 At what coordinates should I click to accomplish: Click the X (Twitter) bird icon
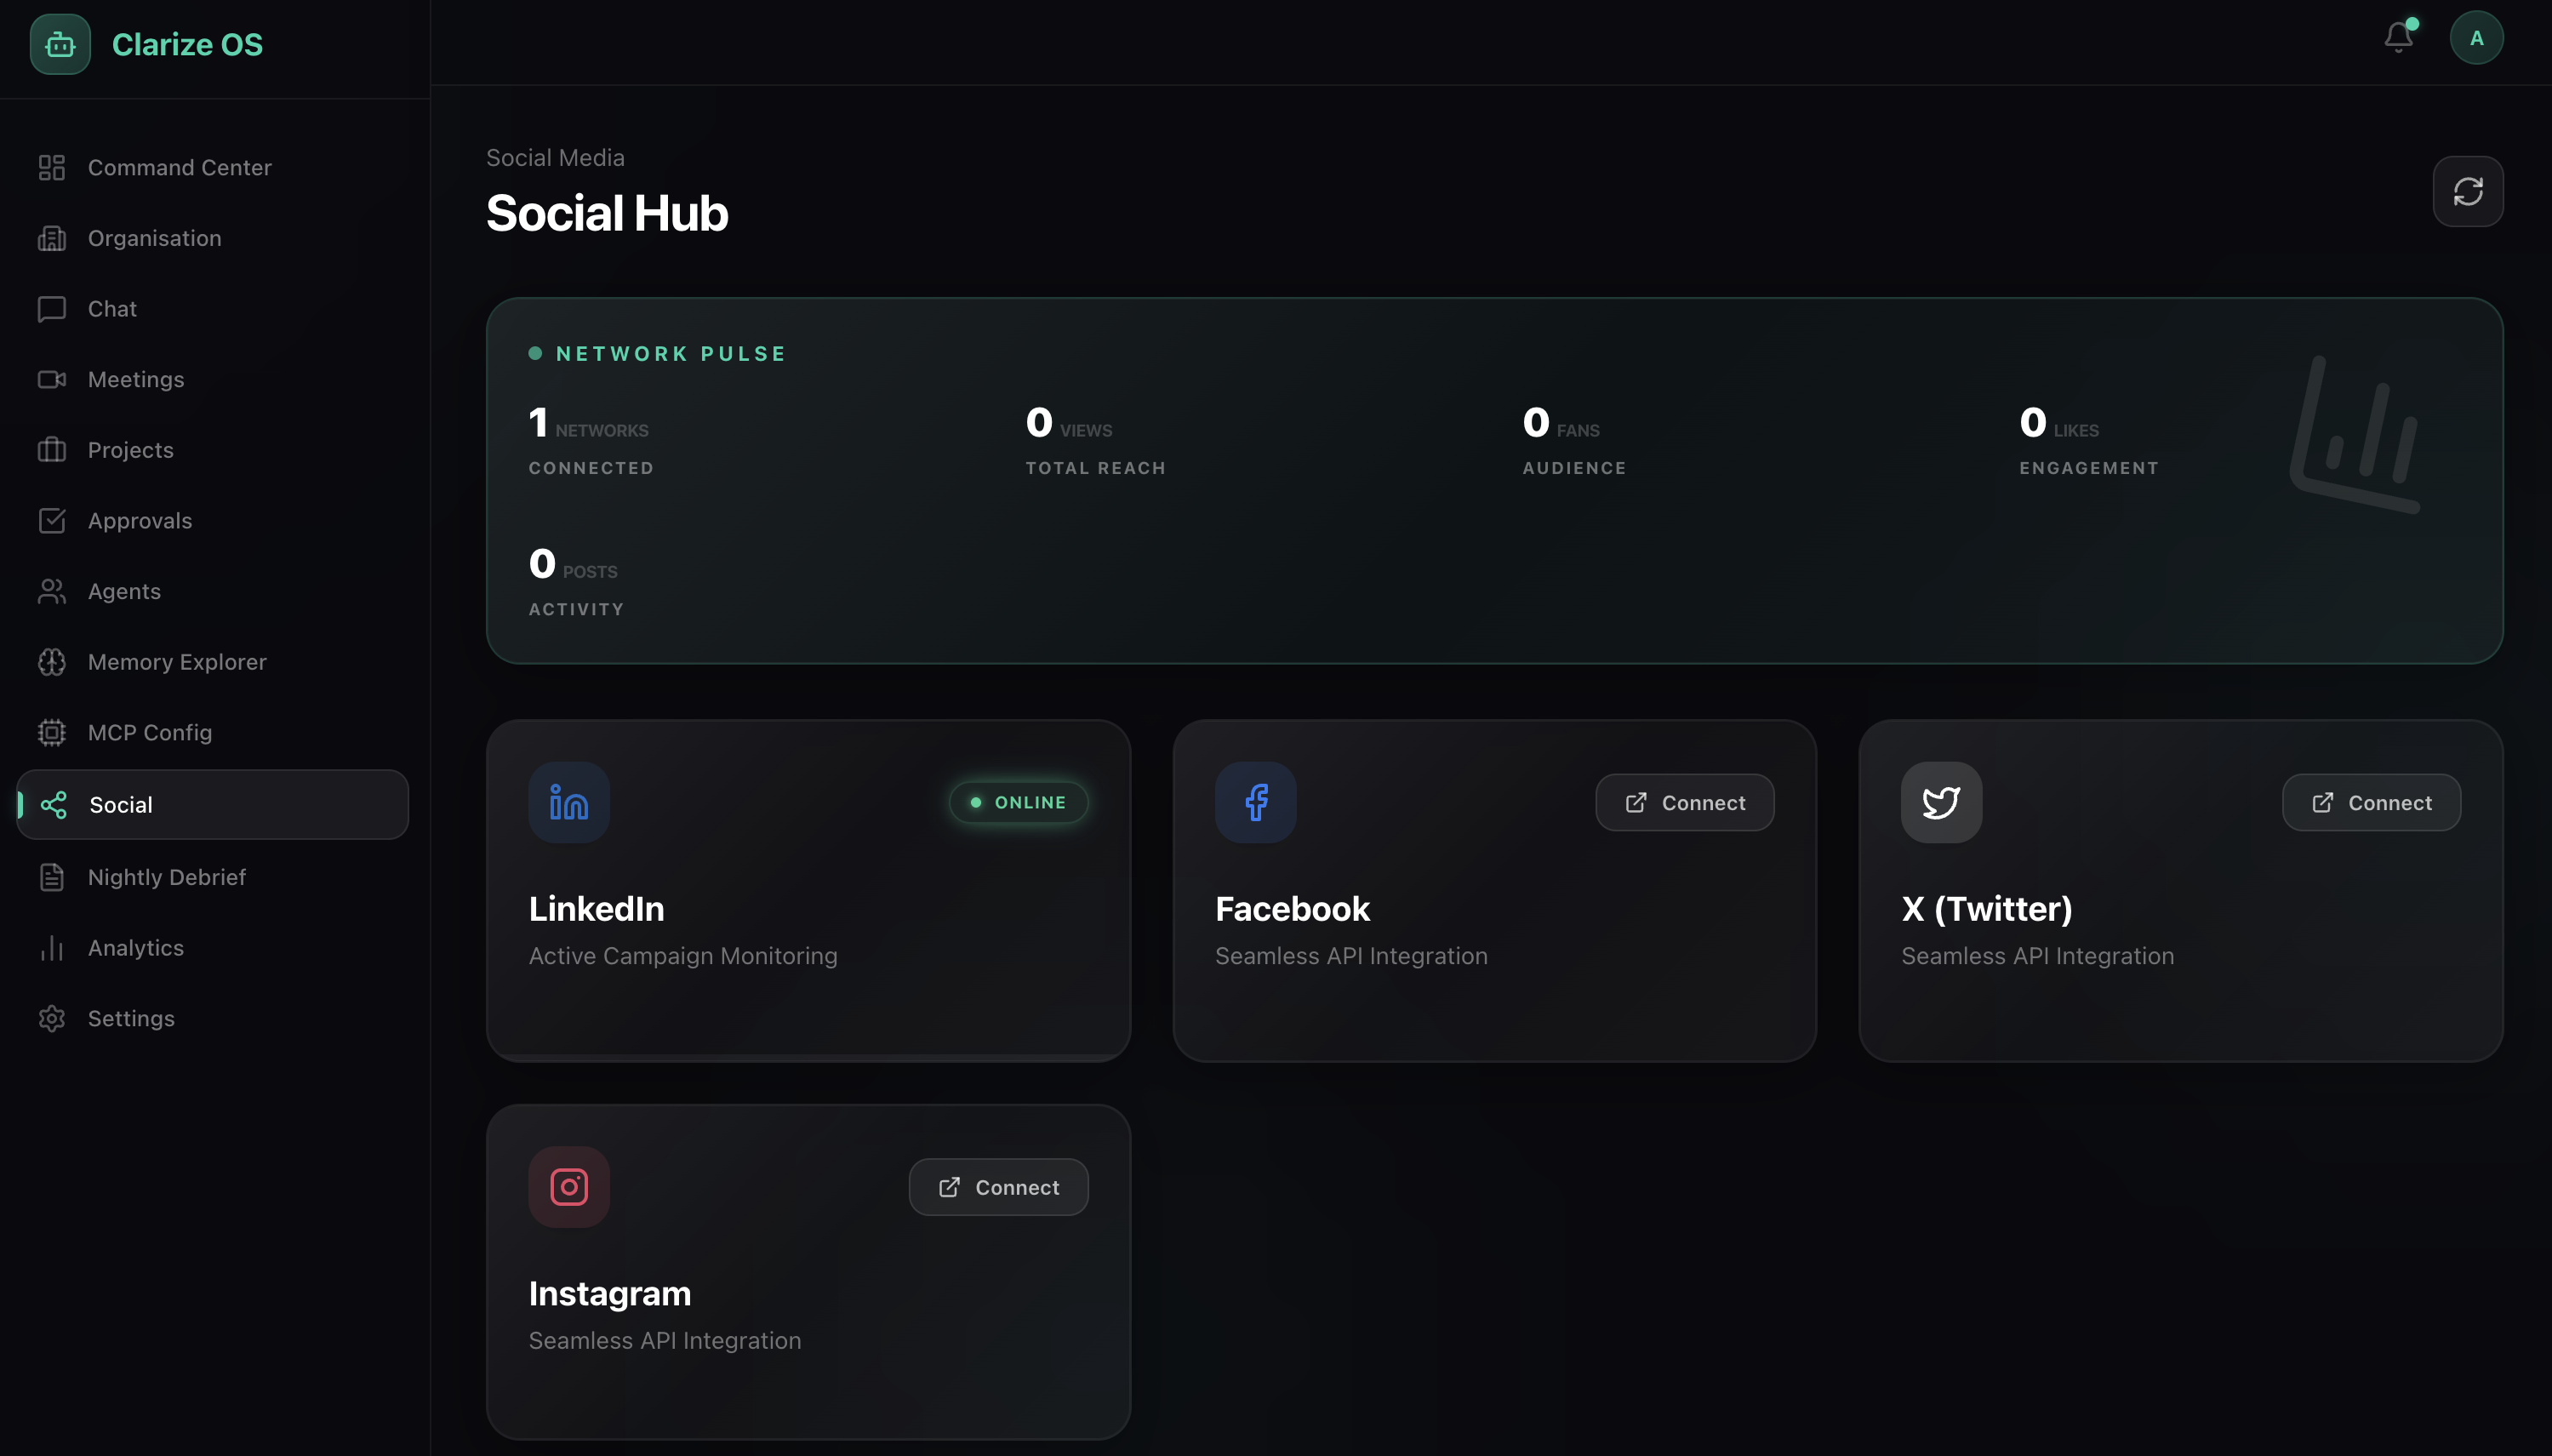(1940, 802)
